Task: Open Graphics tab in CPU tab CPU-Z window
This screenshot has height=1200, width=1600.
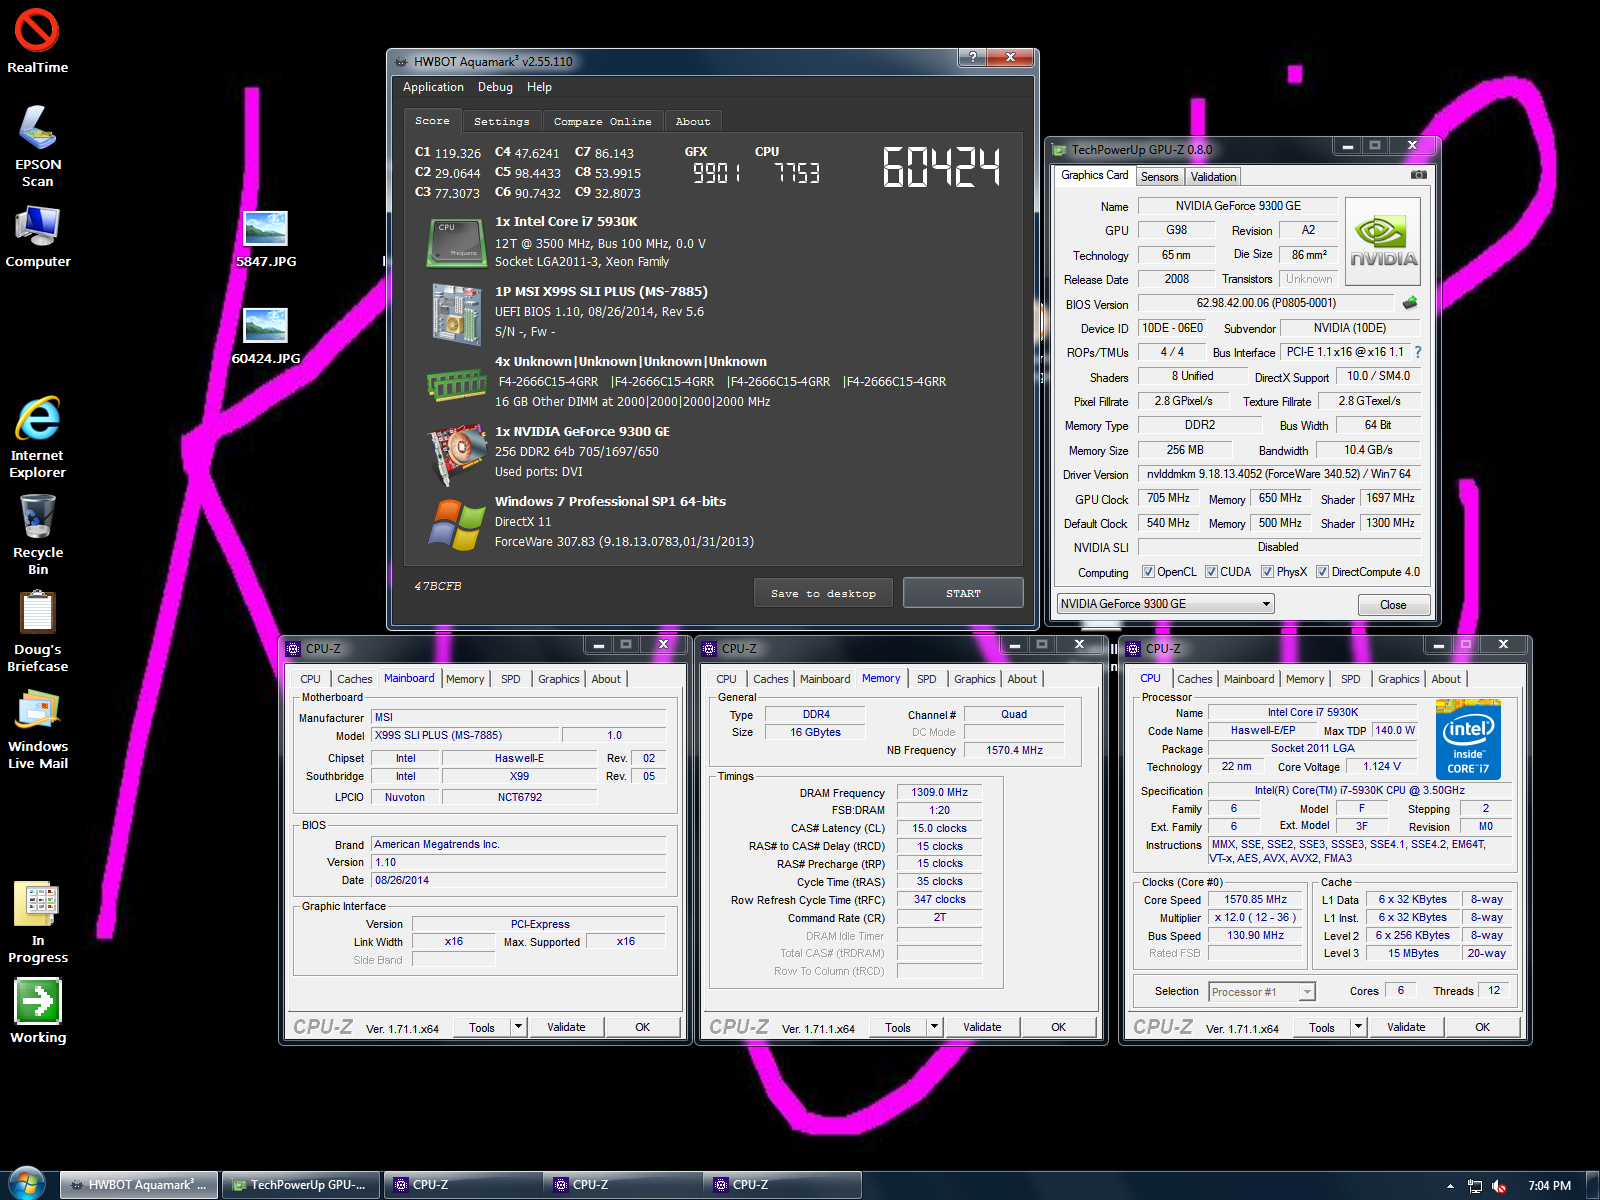Action: pos(1398,679)
